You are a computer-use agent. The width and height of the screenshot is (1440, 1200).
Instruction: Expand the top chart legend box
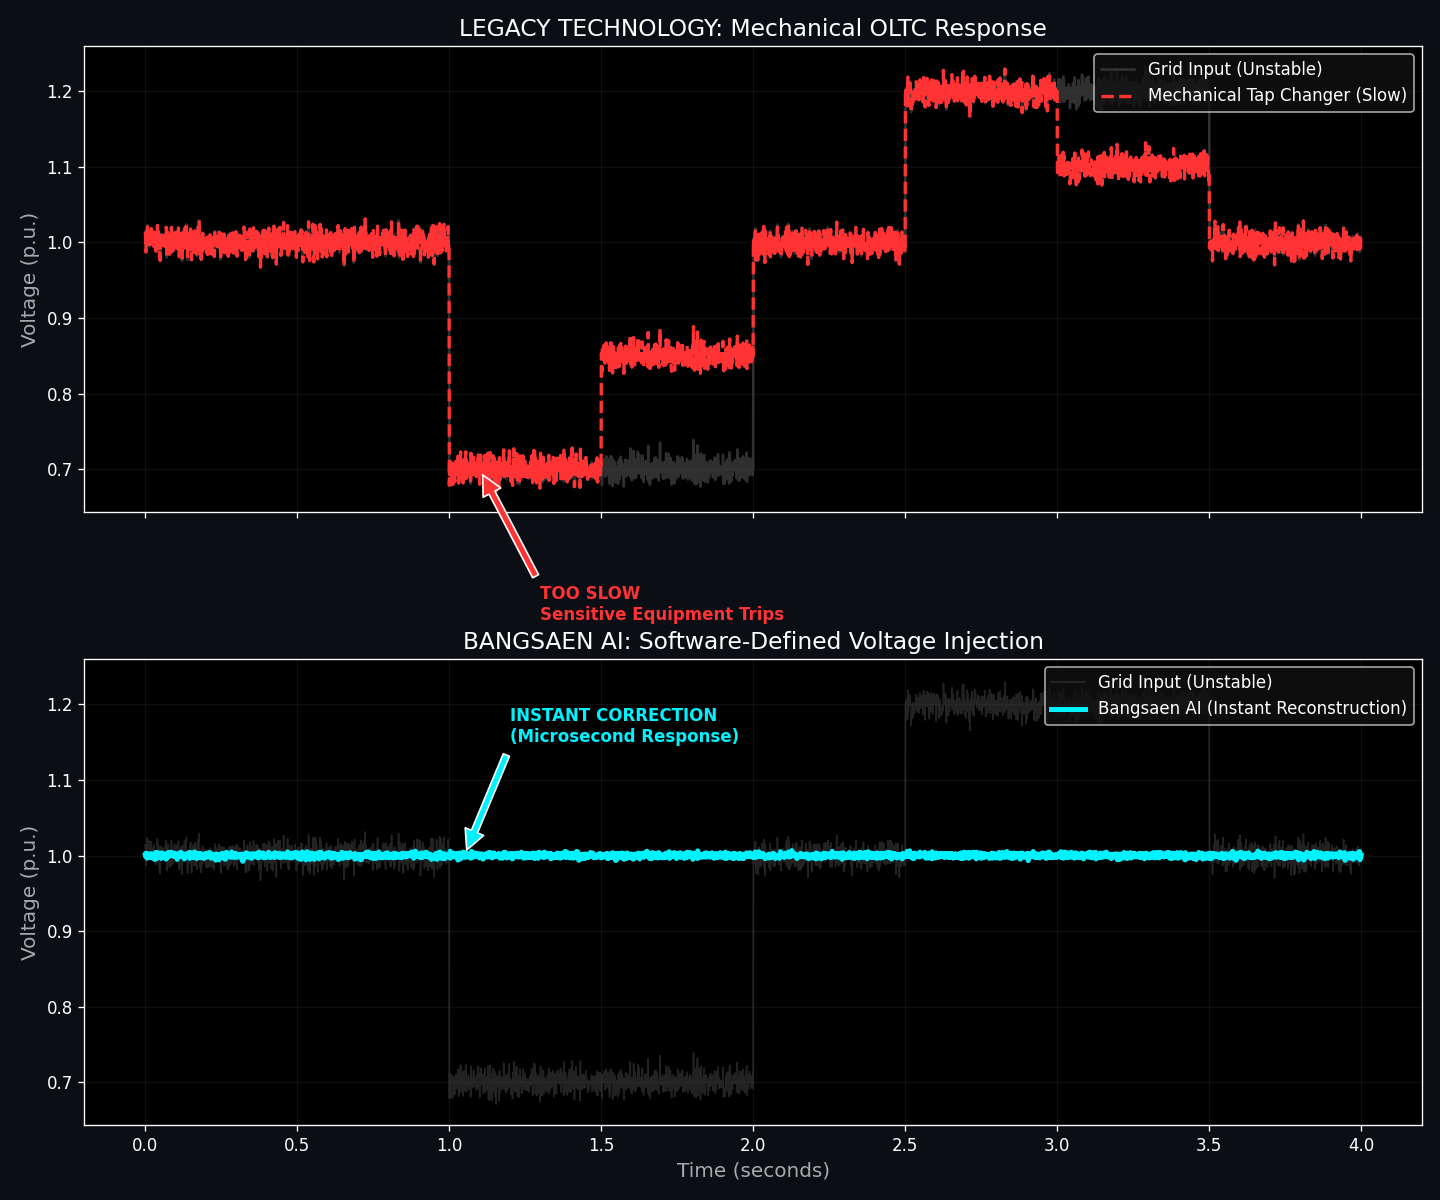pos(1253,82)
